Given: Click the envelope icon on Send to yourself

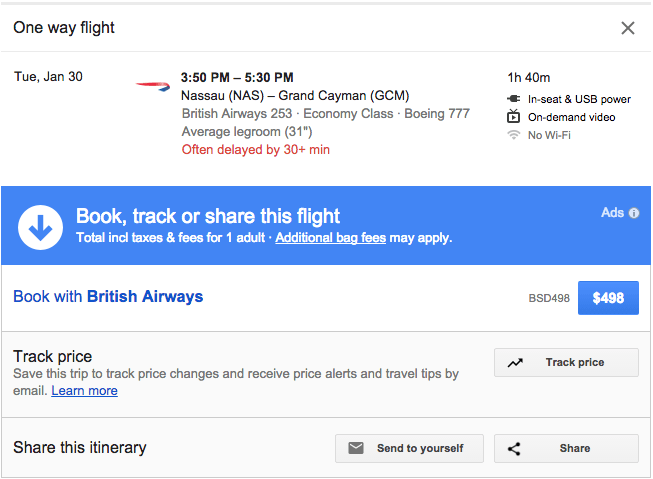Looking at the screenshot, I should click(x=356, y=448).
